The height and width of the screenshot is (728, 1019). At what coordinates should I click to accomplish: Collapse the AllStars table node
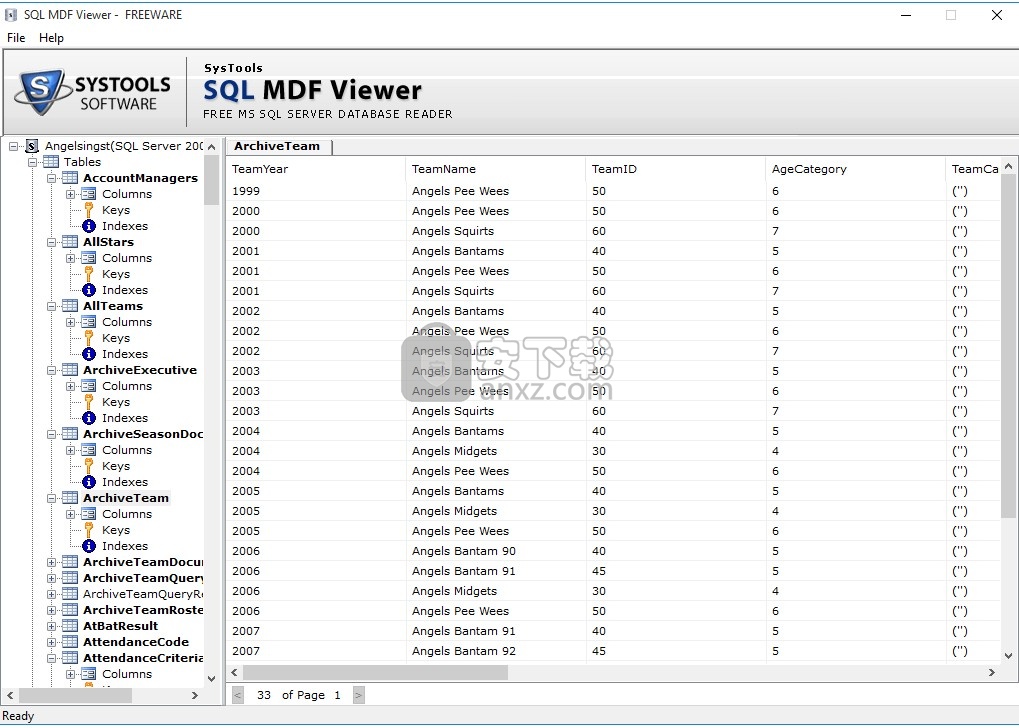51,242
